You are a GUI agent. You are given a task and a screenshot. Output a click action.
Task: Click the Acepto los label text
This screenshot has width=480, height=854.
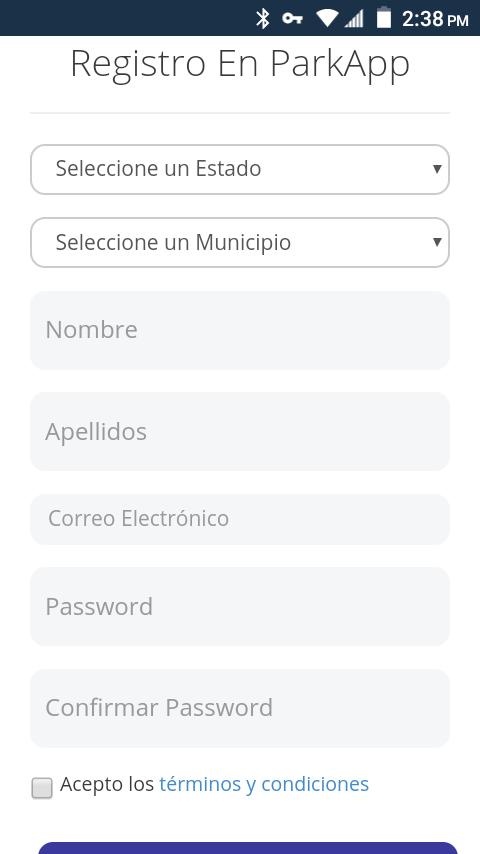[x=107, y=784]
